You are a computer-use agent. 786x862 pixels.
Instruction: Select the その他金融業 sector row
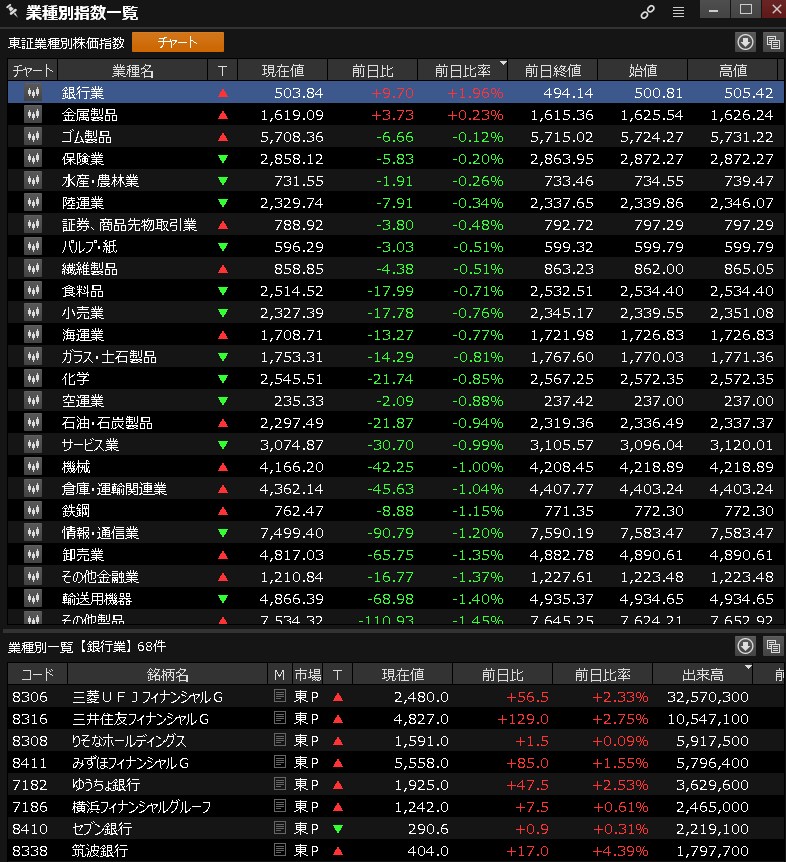396,577
